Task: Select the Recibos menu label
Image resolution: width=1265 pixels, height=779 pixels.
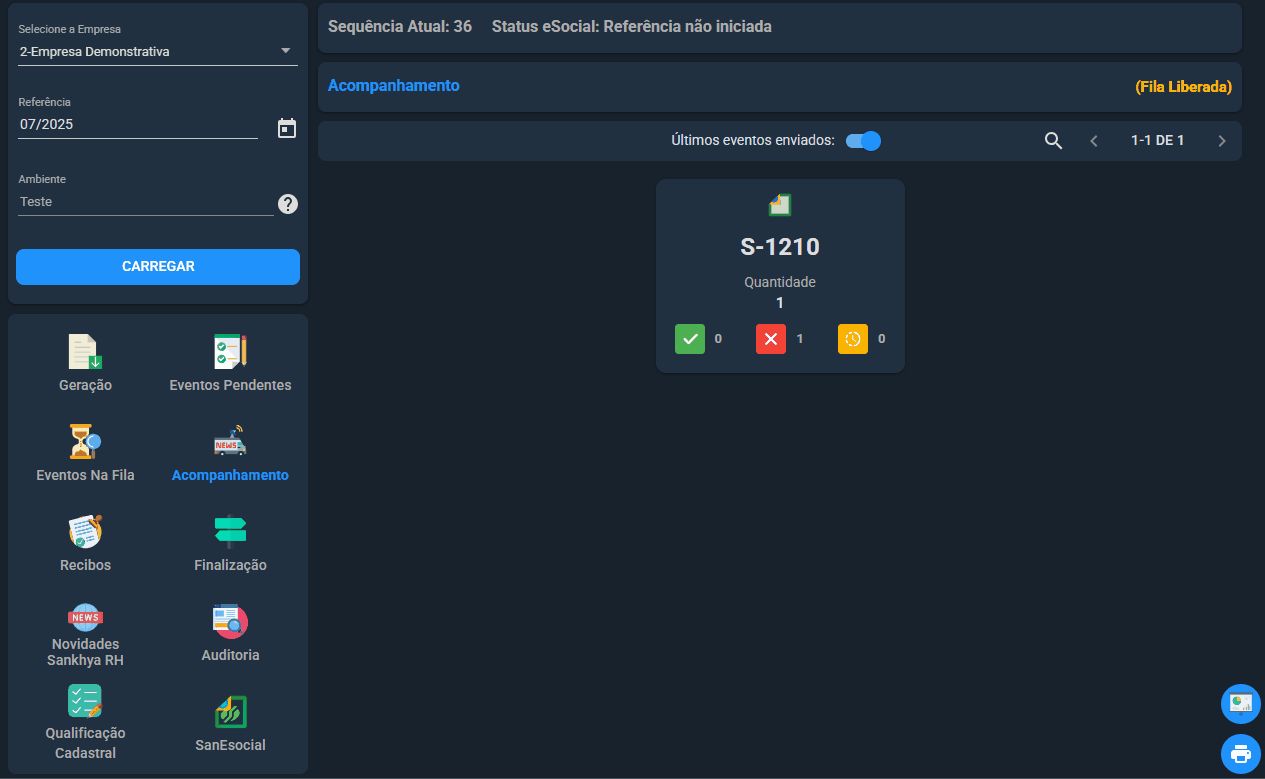Action: click(x=85, y=565)
